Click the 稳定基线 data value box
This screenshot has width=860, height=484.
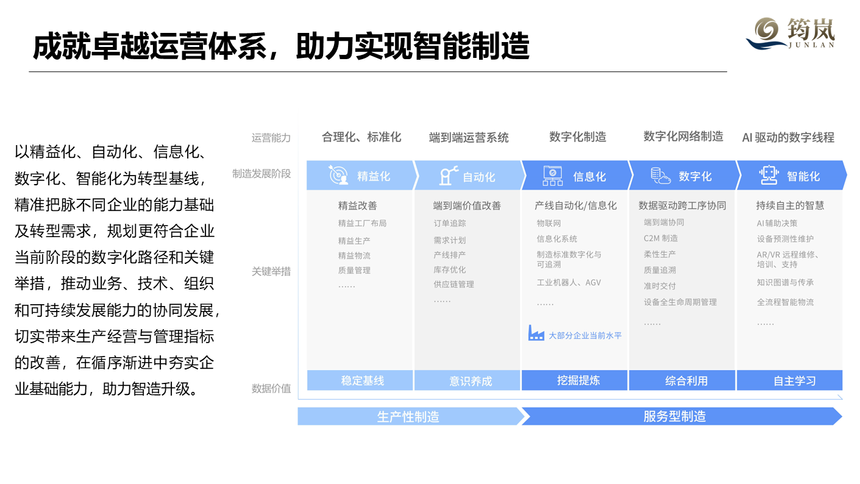tap(360, 380)
